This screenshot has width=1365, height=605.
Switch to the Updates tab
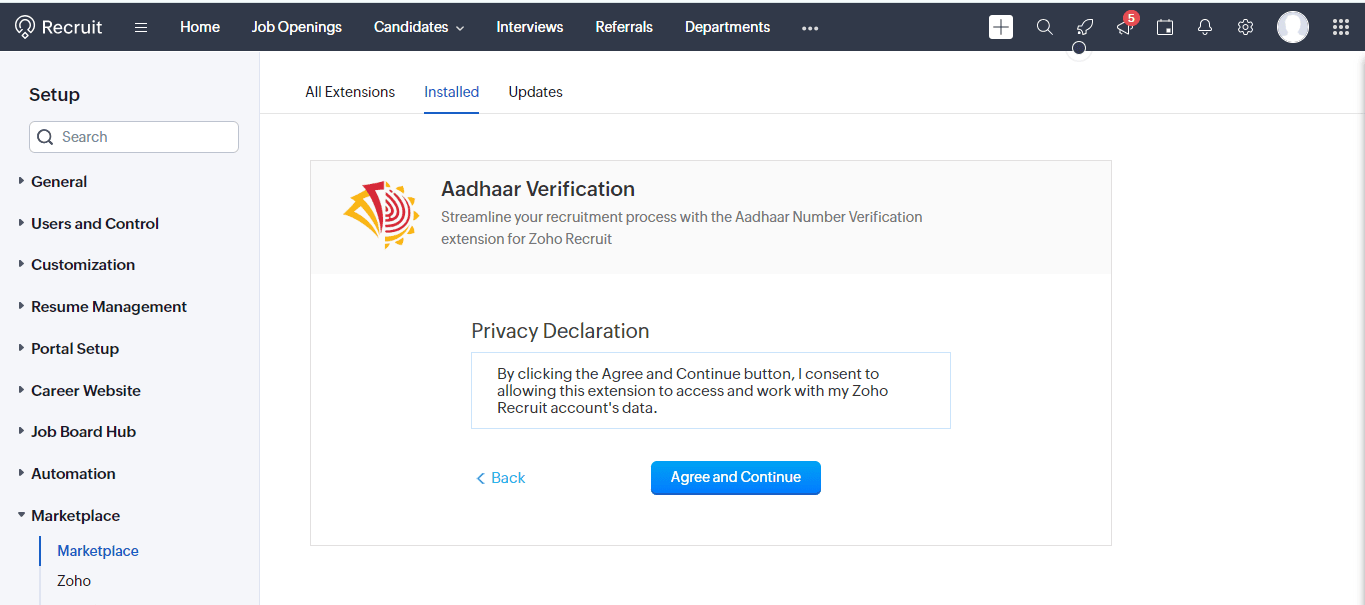click(x=535, y=92)
